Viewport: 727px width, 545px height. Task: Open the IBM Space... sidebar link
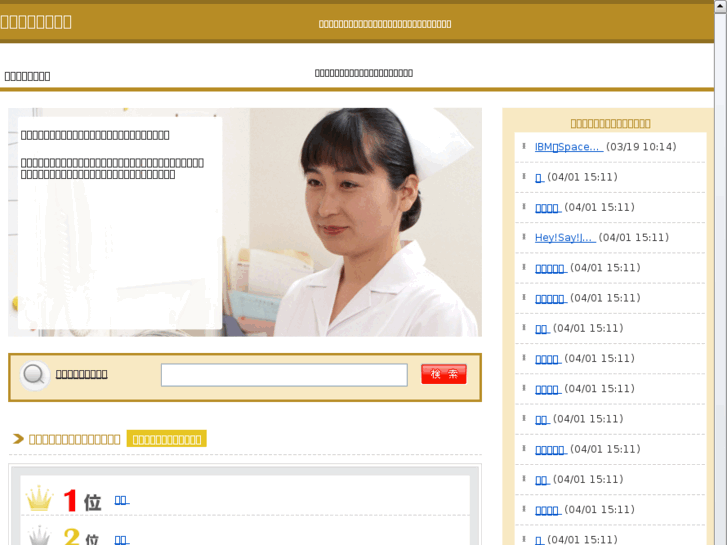pyautogui.click(x=569, y=147)
